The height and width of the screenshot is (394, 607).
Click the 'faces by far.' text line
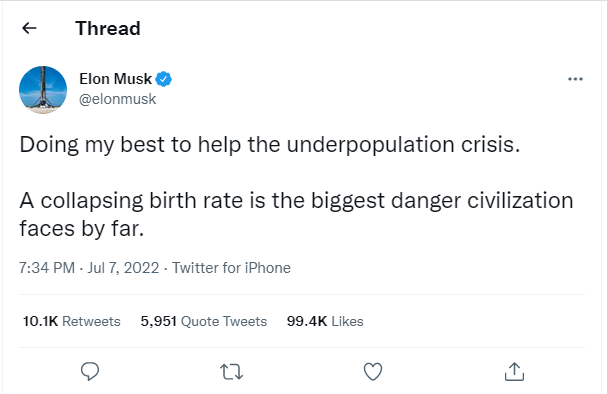82,228
